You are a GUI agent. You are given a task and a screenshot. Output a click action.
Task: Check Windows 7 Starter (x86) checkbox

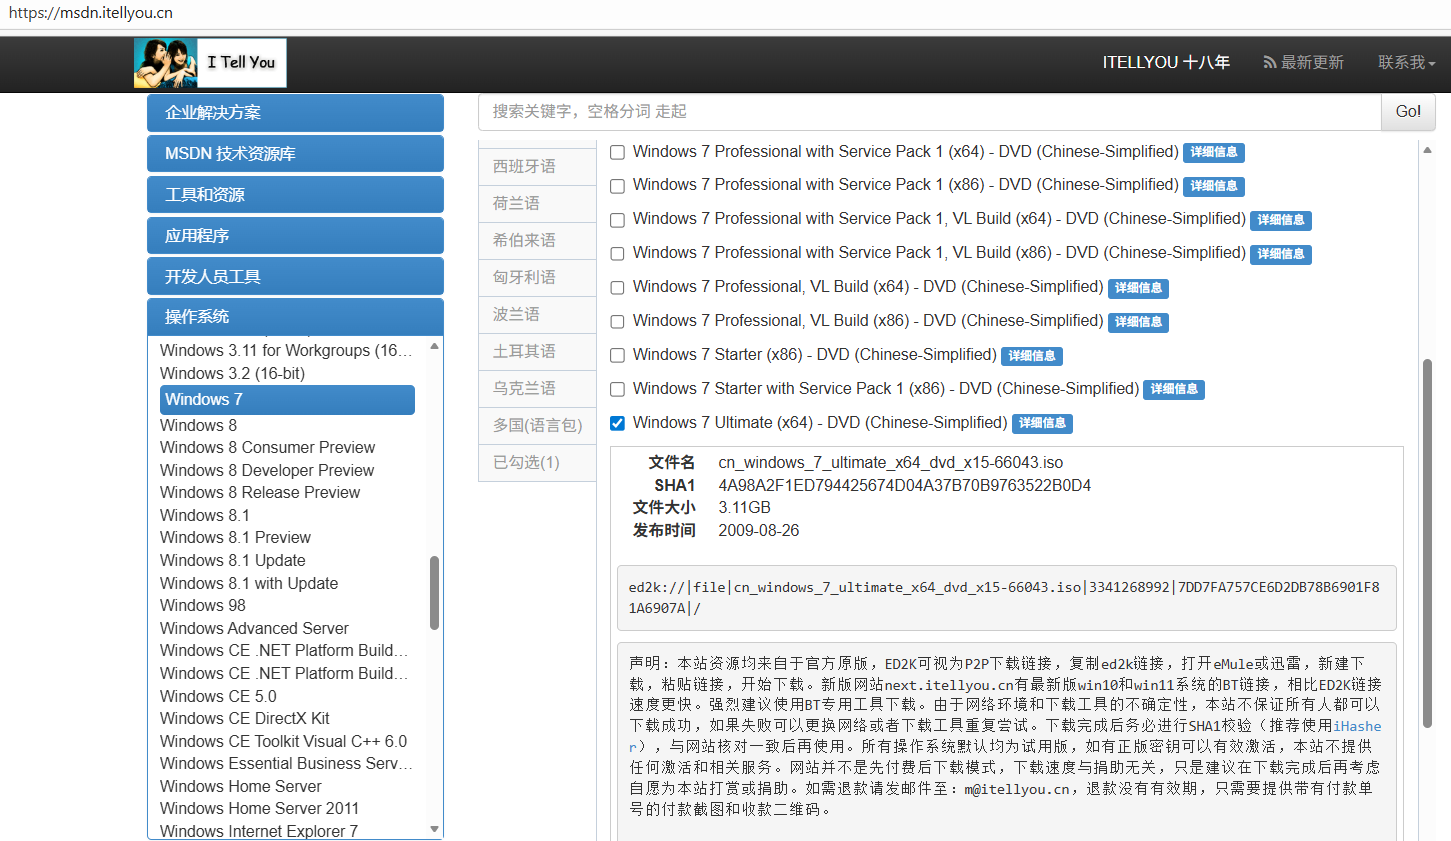[x=618, y=355]
